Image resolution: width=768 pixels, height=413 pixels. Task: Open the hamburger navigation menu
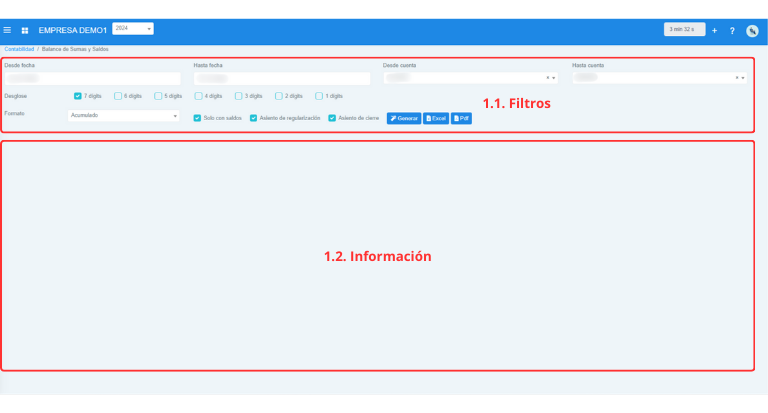(x=7, y=30)
